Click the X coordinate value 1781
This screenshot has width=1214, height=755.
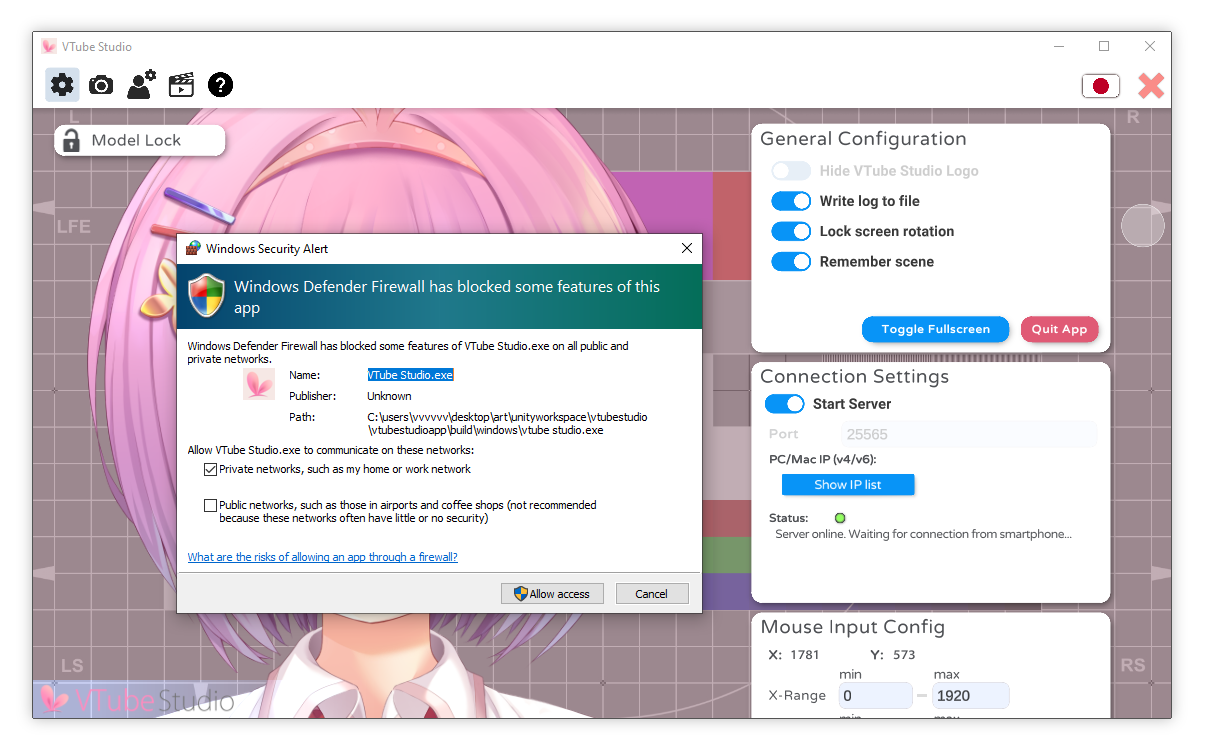804,655
